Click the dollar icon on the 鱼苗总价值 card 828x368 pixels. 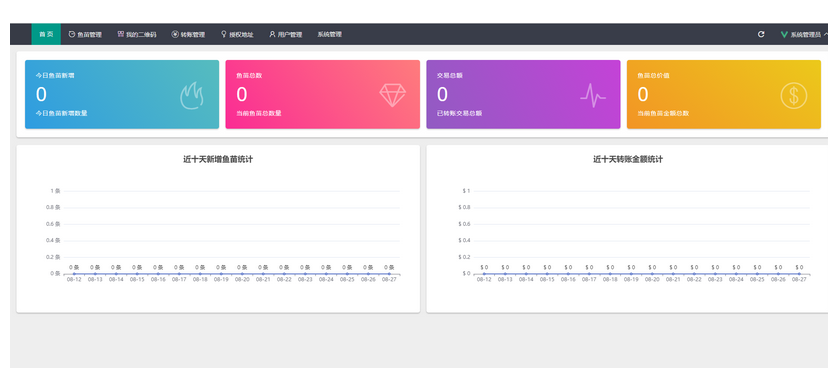pyautogui.click(x=794, y=96)
